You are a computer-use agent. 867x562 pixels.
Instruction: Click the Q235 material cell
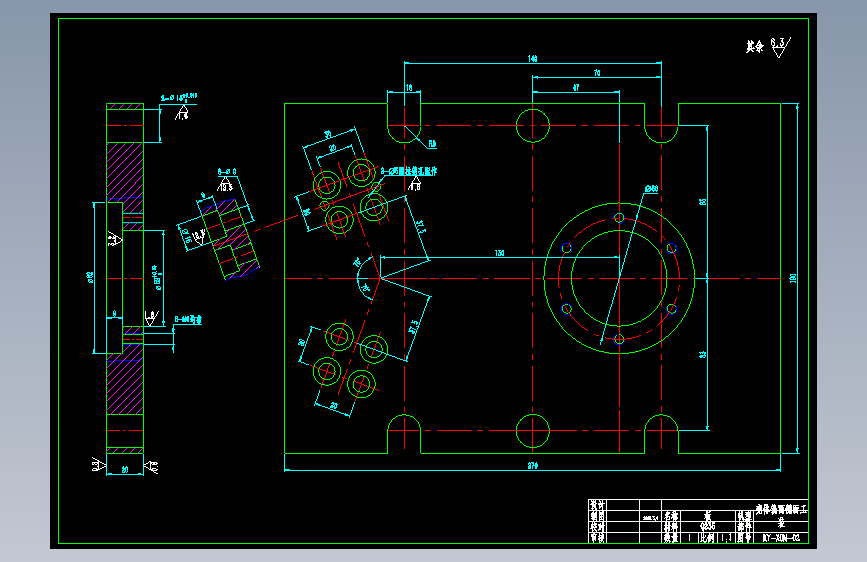point(707,526)
